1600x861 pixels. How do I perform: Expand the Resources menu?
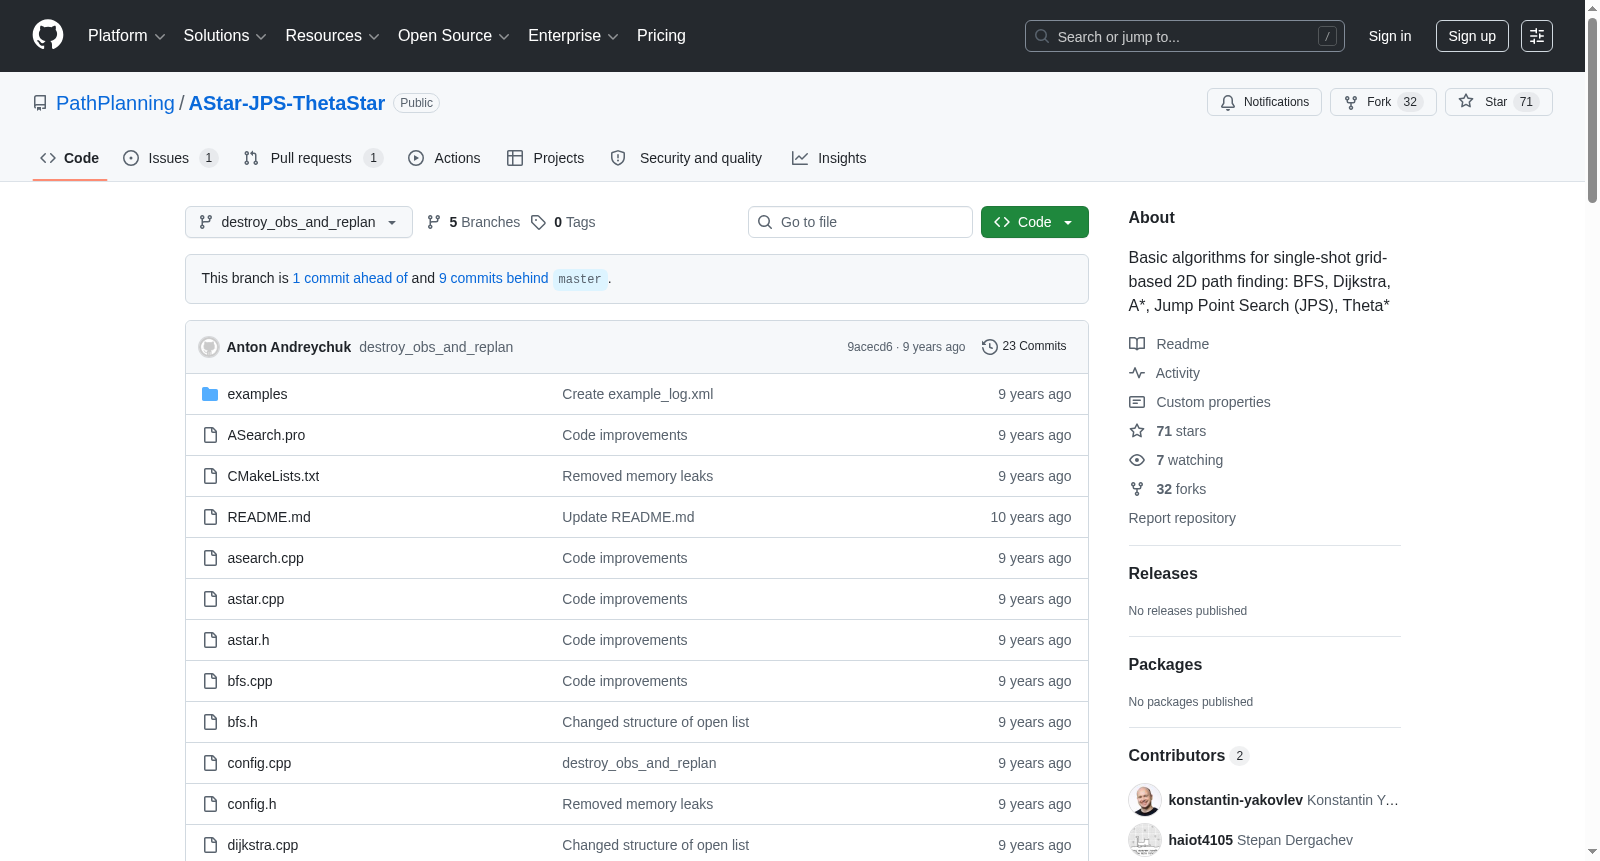coord(332,36)
